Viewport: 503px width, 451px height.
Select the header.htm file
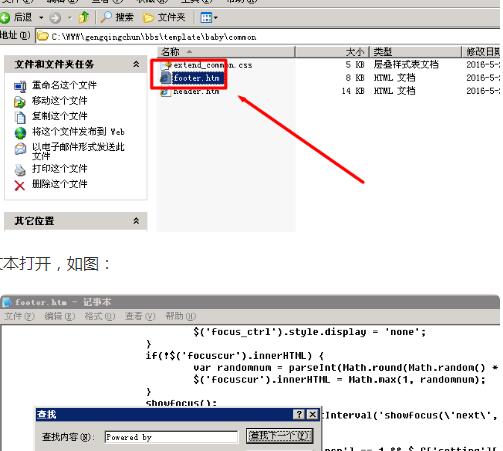[x=196, y=91]
